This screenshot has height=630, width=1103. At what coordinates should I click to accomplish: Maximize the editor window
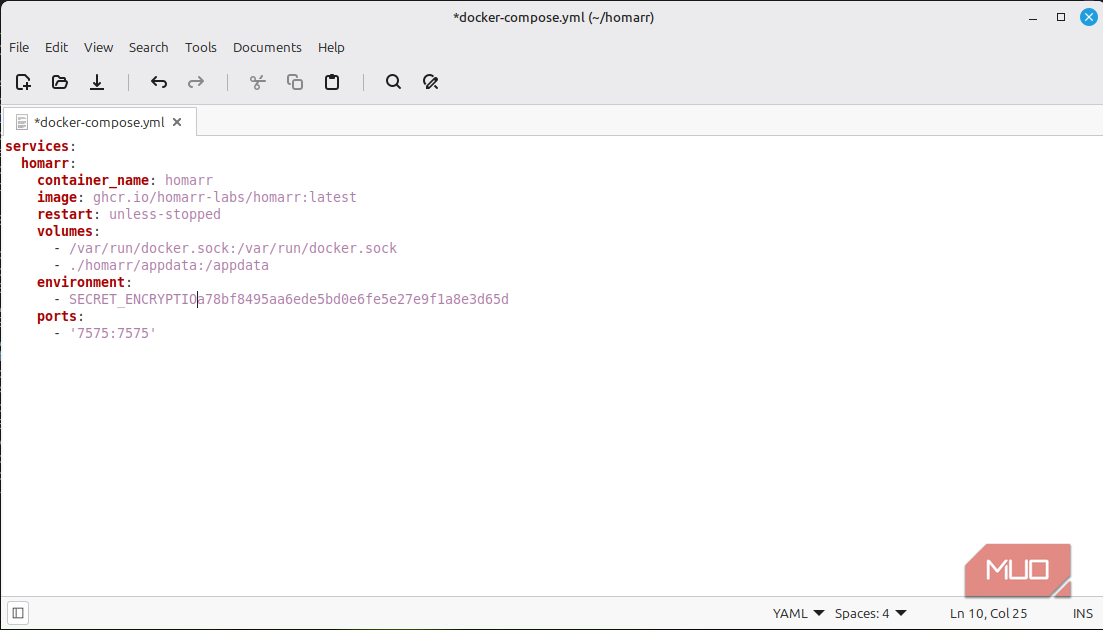coord(1061,18)
